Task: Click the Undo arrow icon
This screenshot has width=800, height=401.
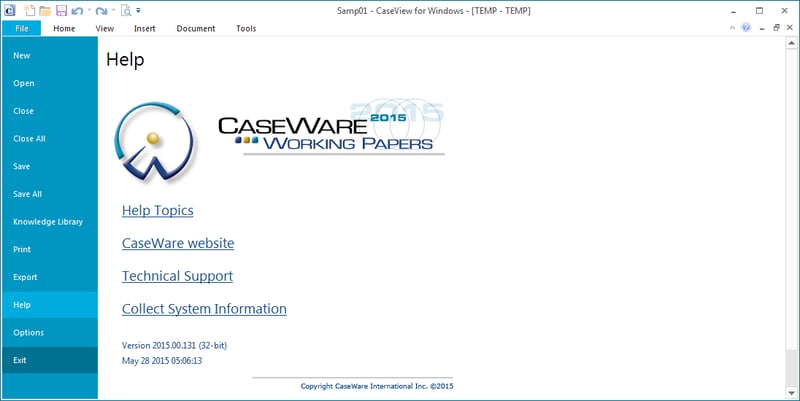Action: coord(76,10)
